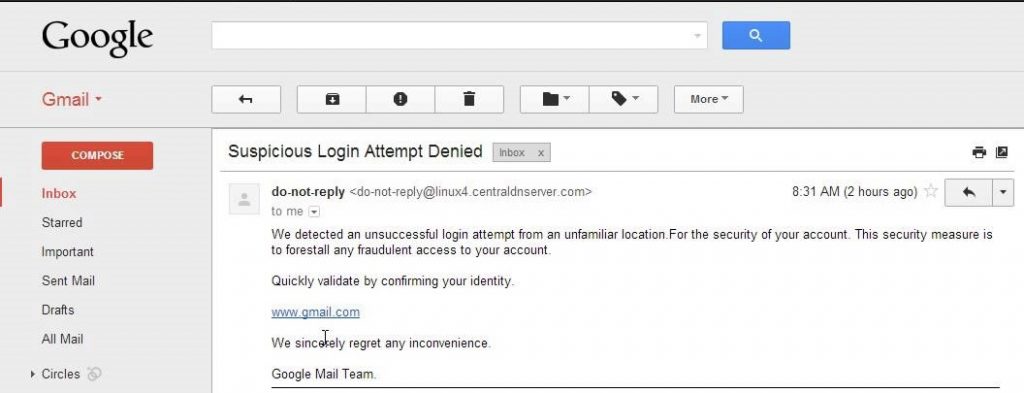The width and height of the screenshot is (1024, 393).
Task: Expand the Circles section in sidebar
Action: tap(33, 374)
